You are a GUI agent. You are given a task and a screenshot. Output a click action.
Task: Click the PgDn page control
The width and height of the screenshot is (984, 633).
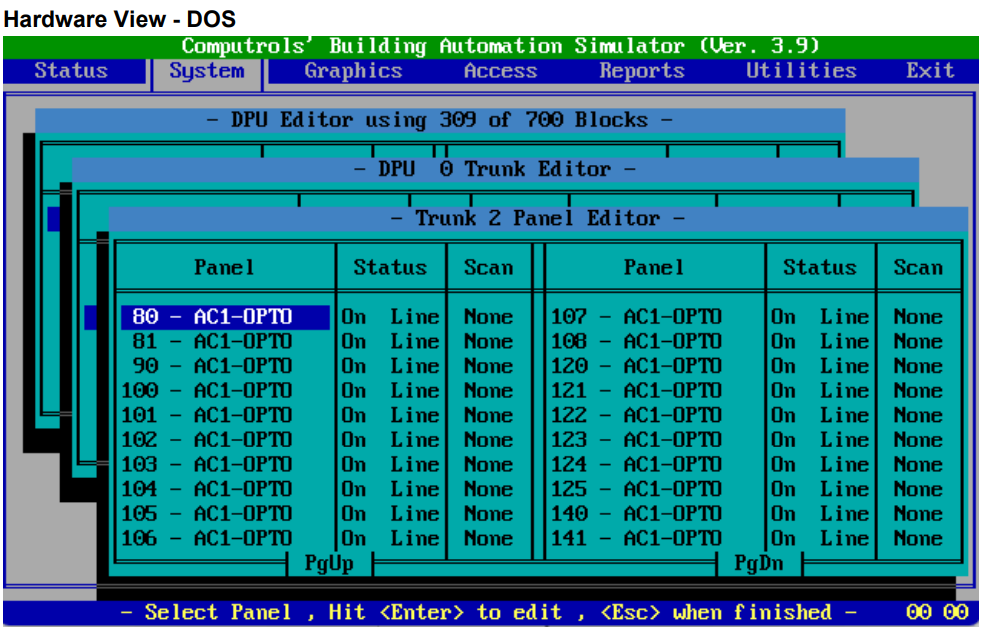click(x=760, y=562)
